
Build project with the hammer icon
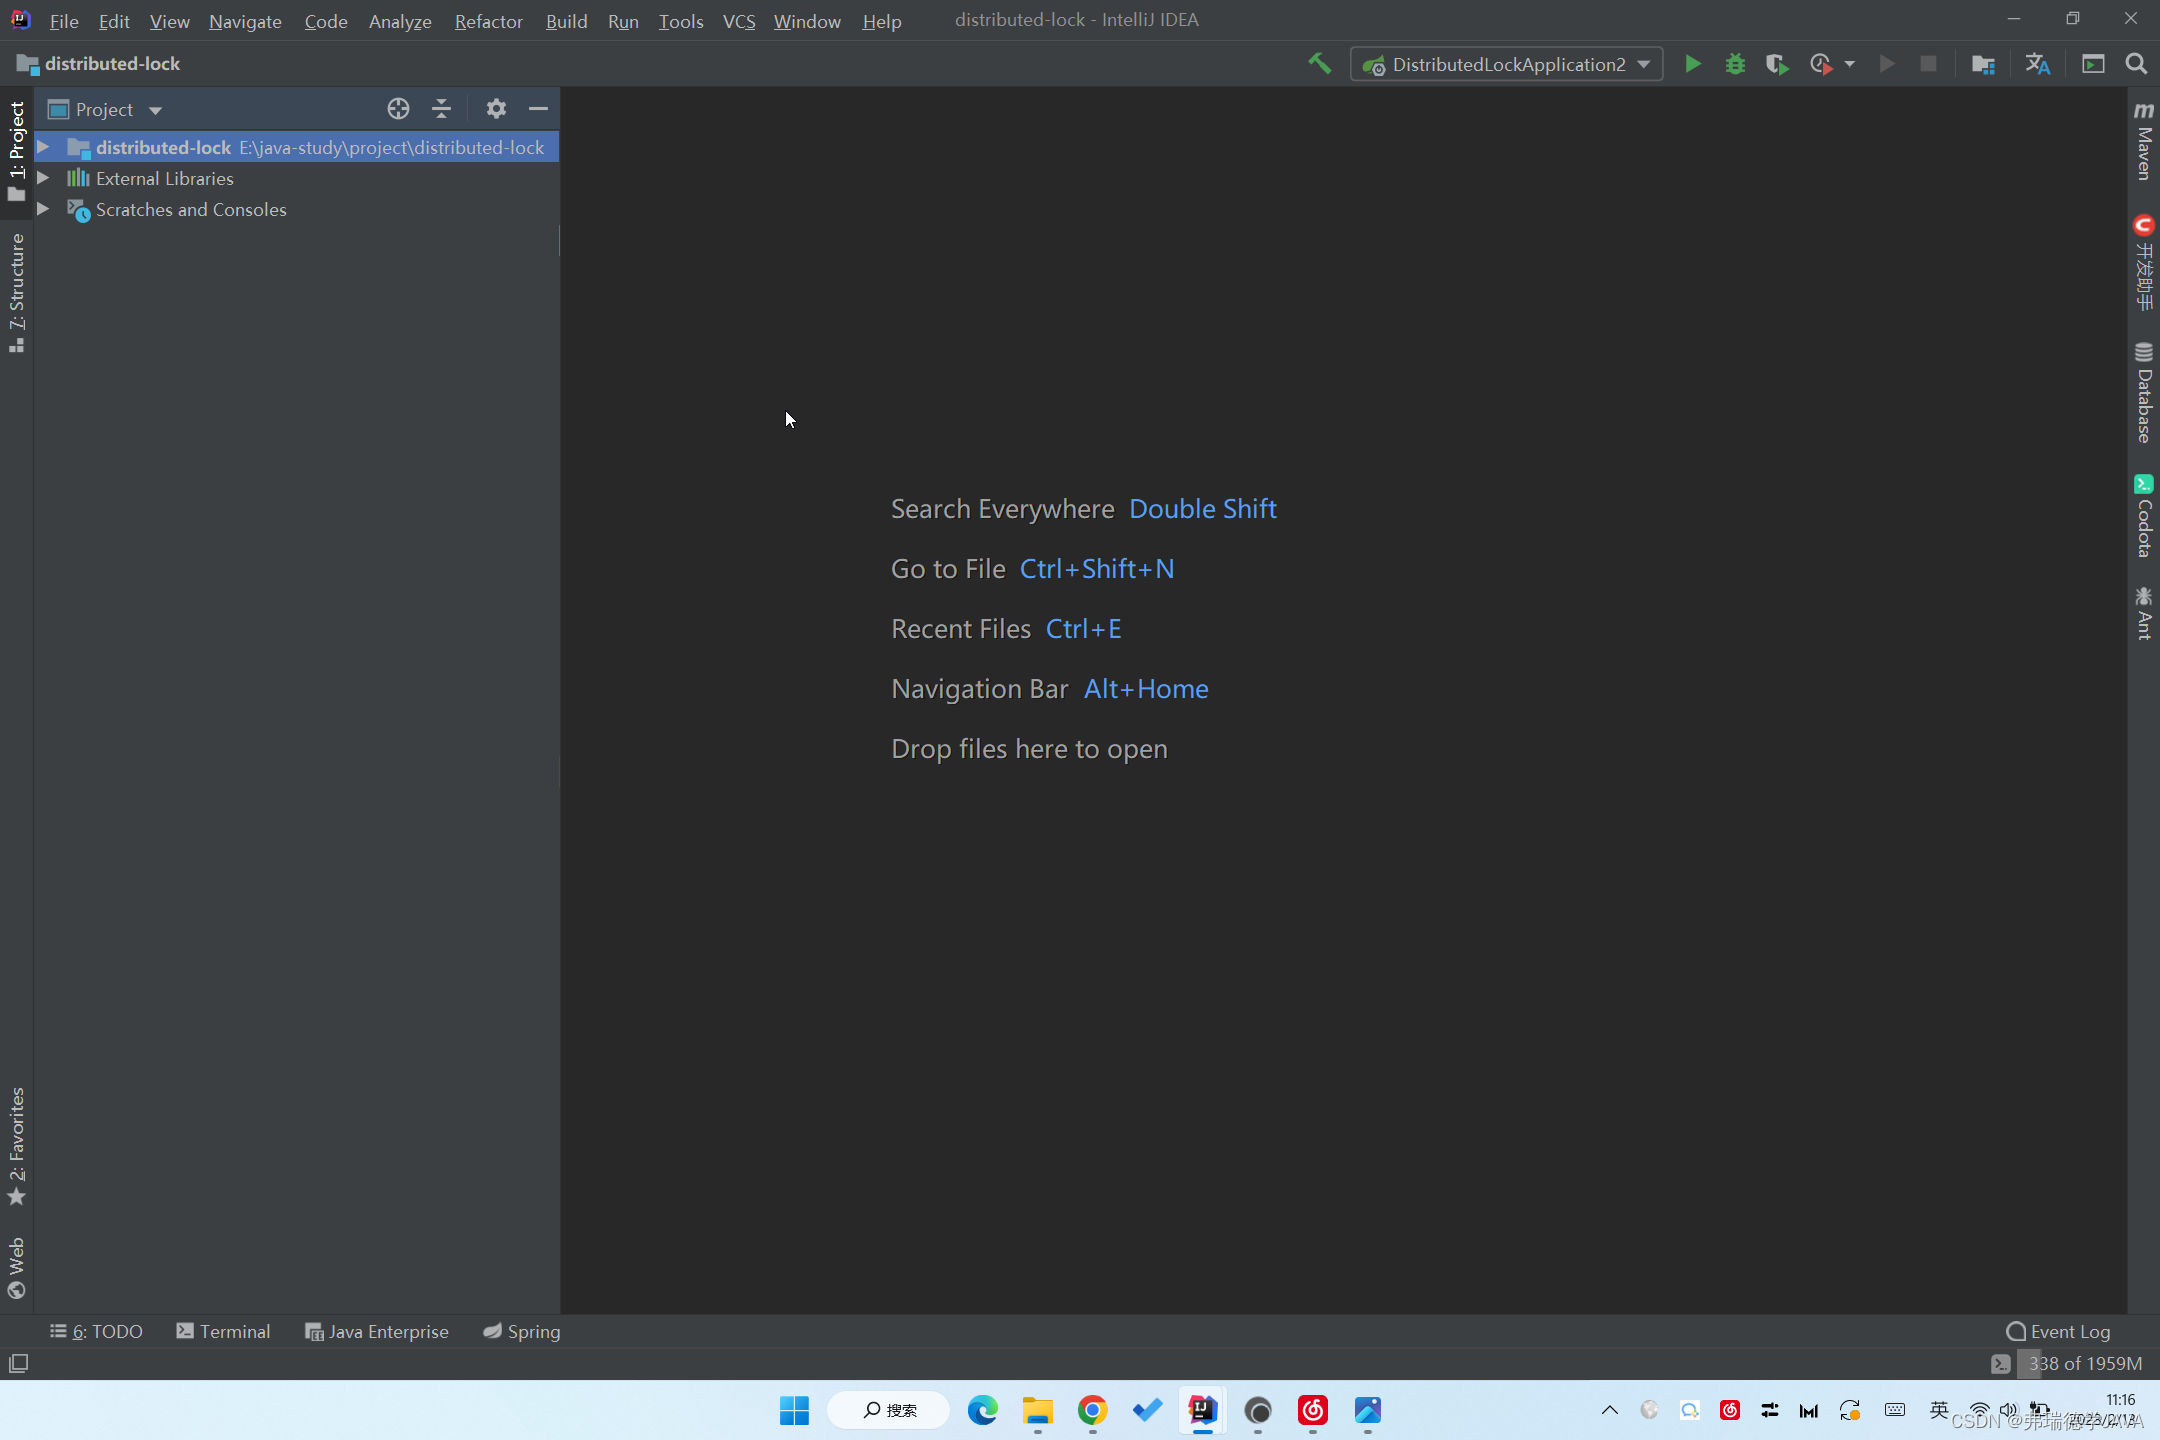[x=1319, y=64]
